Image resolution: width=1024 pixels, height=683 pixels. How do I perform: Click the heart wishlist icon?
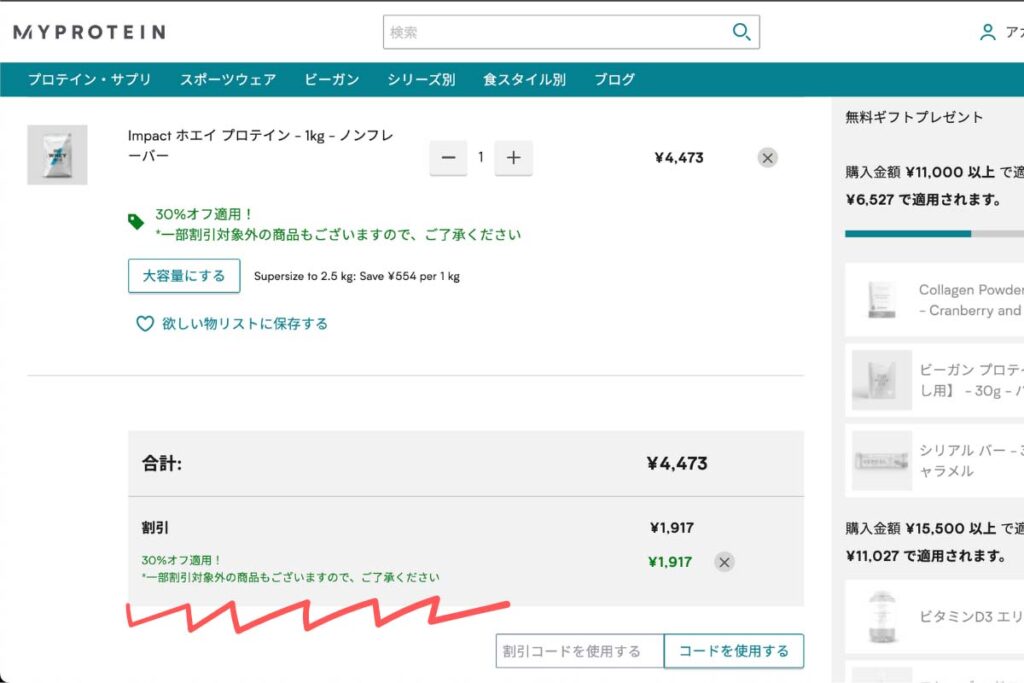click(144, 324)
